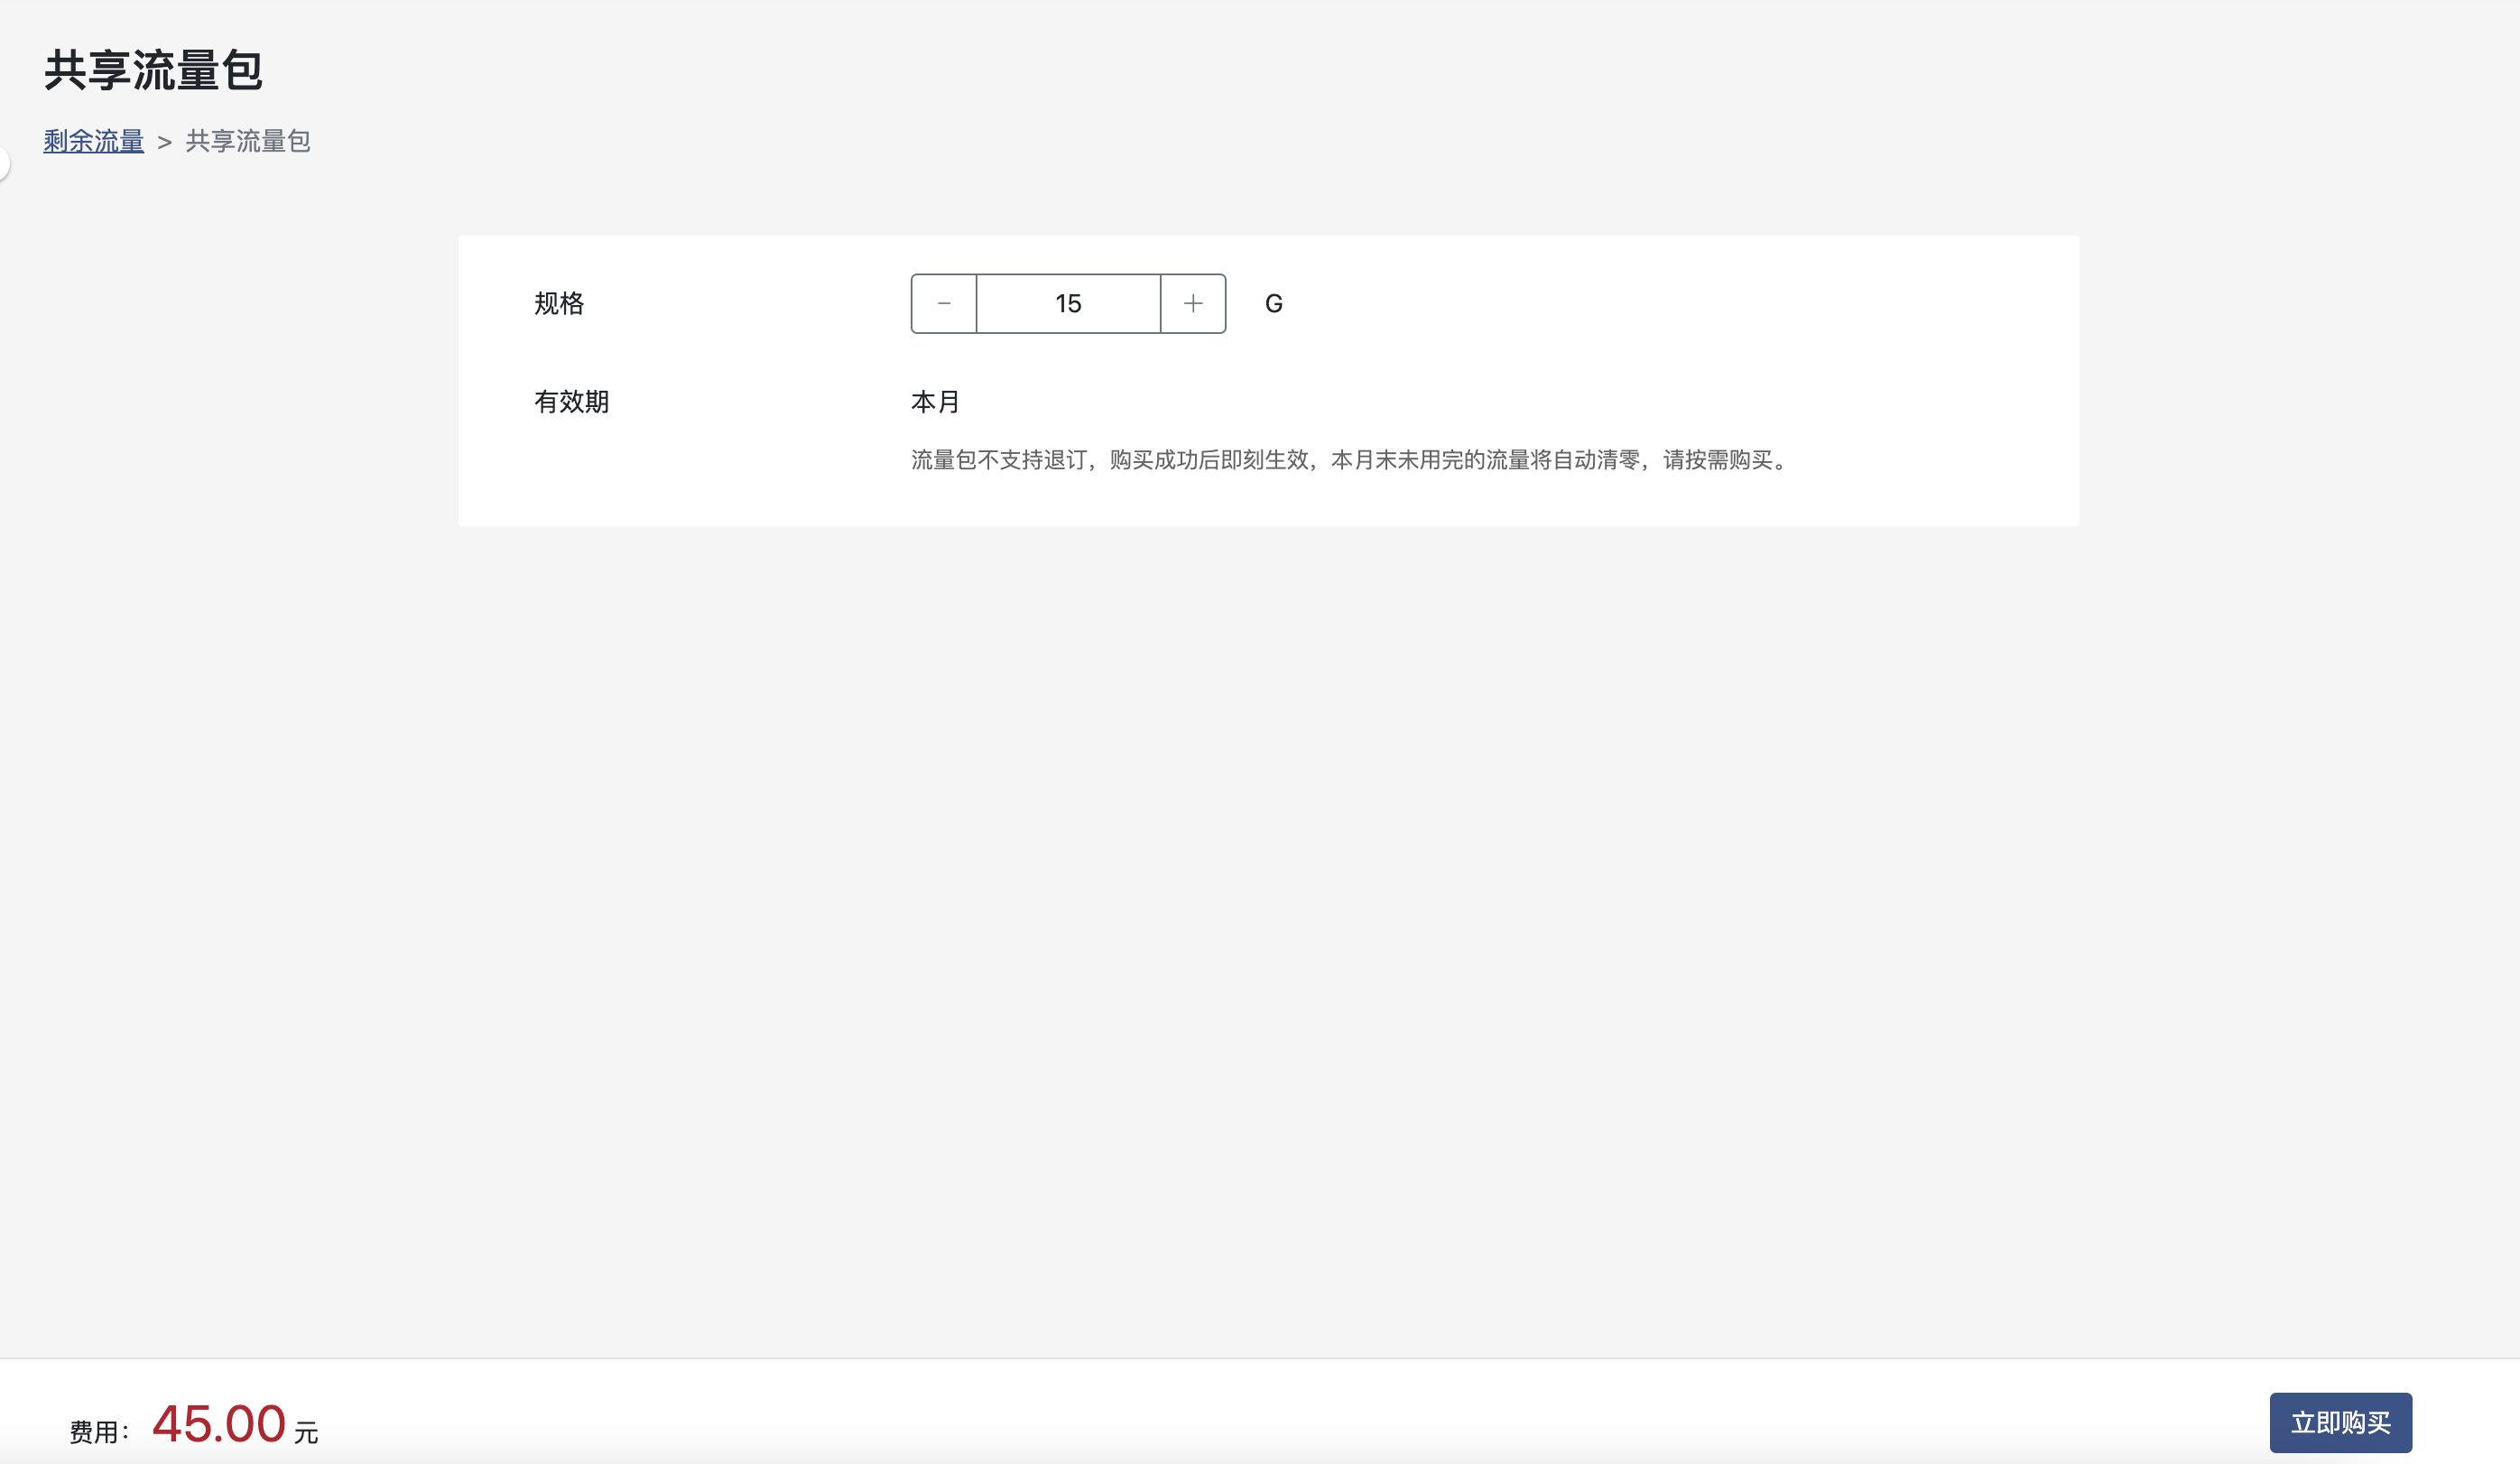
Task: Click the breadcrumb separator arrow
Action: coord(165,142)
